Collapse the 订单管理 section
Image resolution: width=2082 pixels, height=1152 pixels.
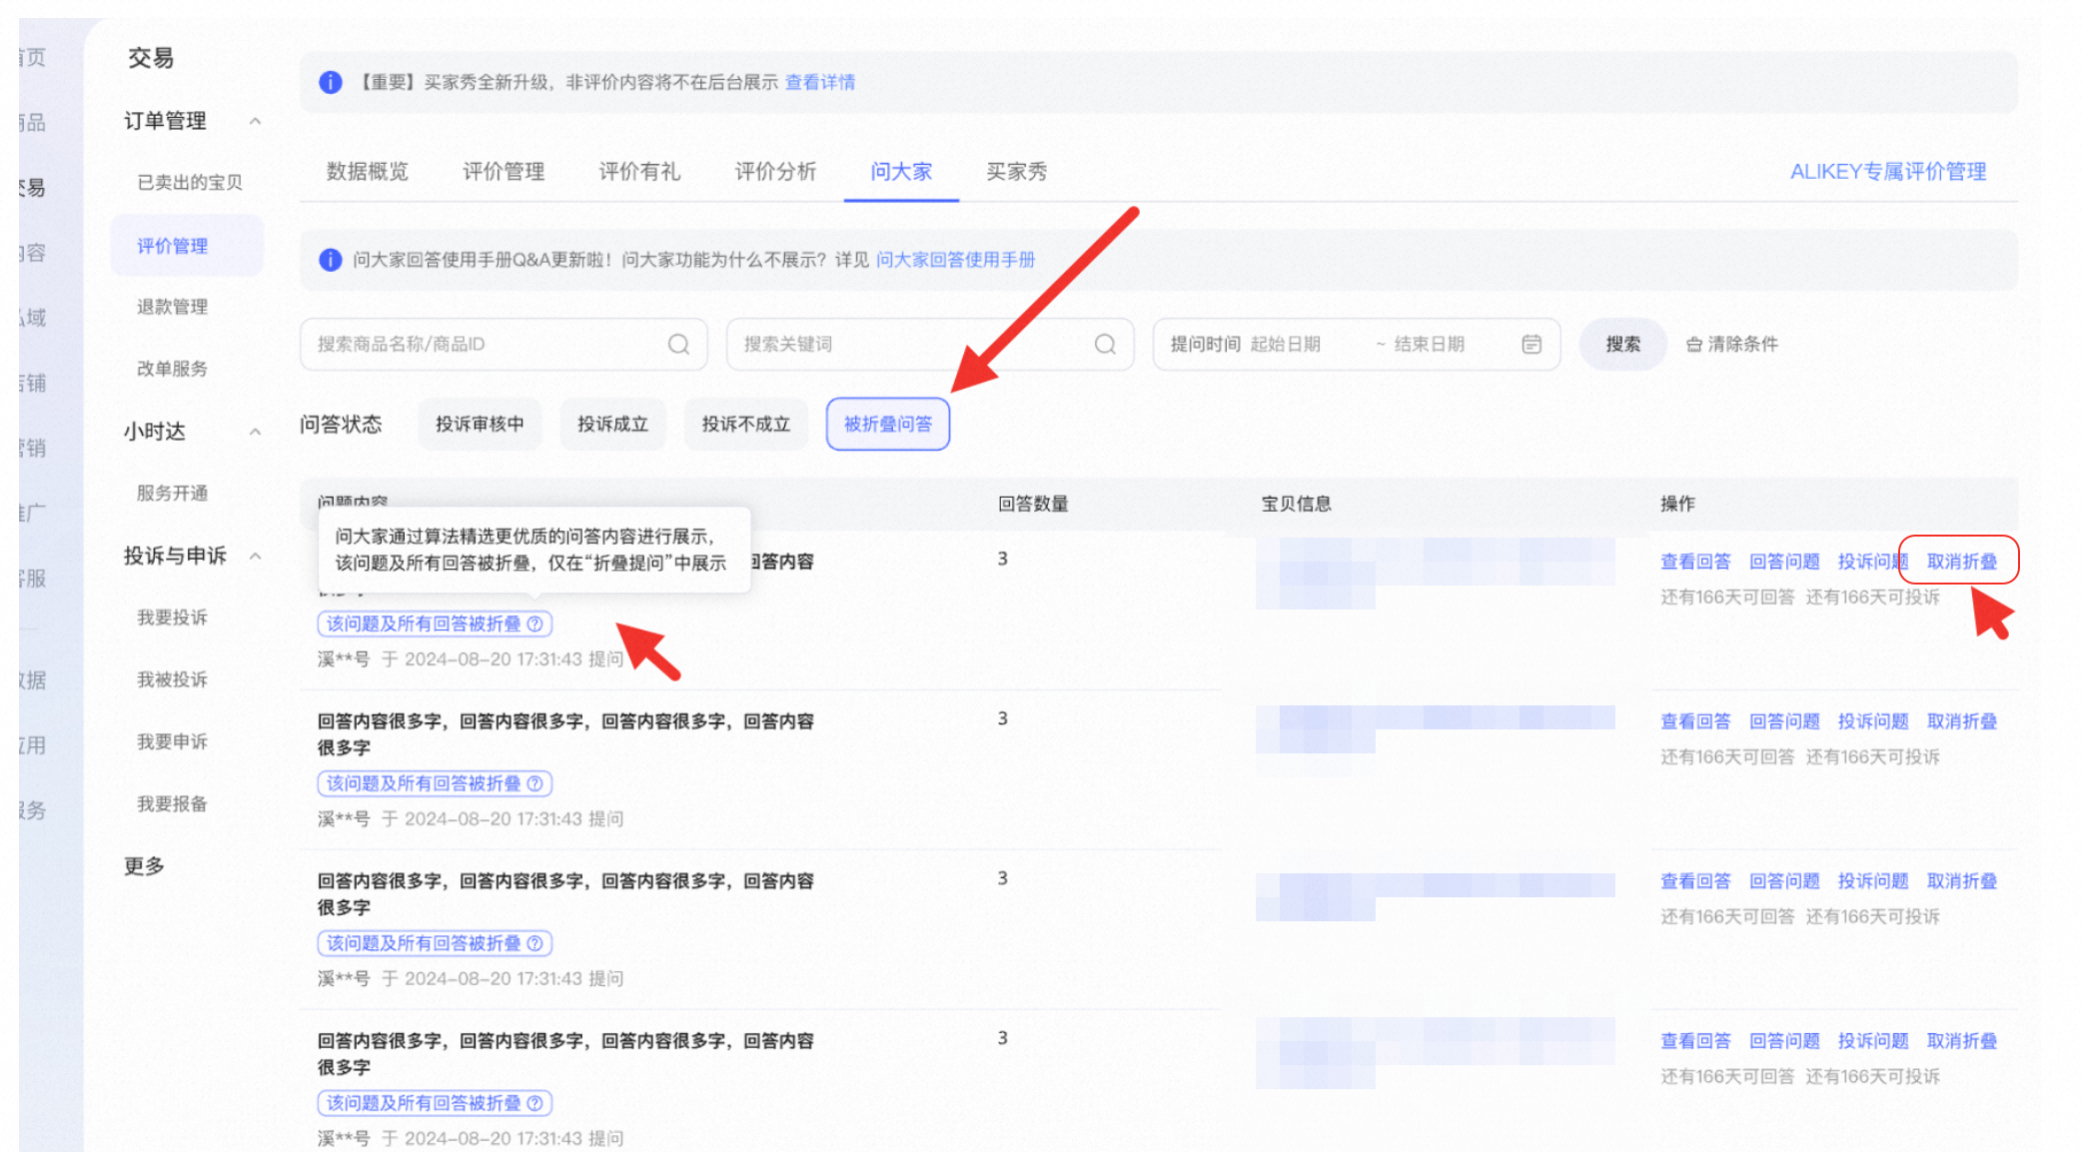pyautogui.click(x=255, y=121)
